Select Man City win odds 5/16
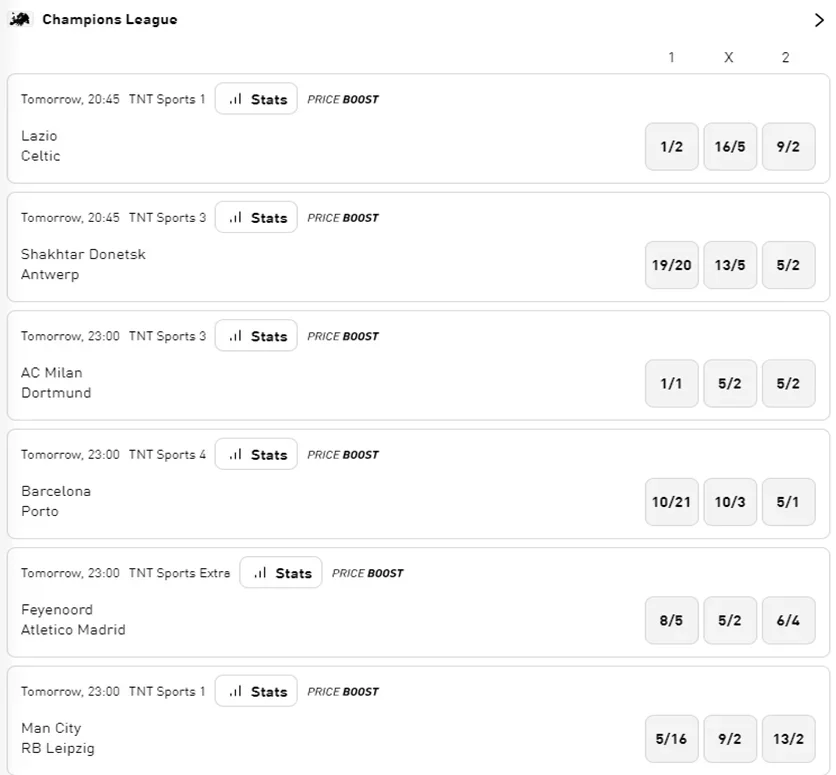 (x=672, y=739)
